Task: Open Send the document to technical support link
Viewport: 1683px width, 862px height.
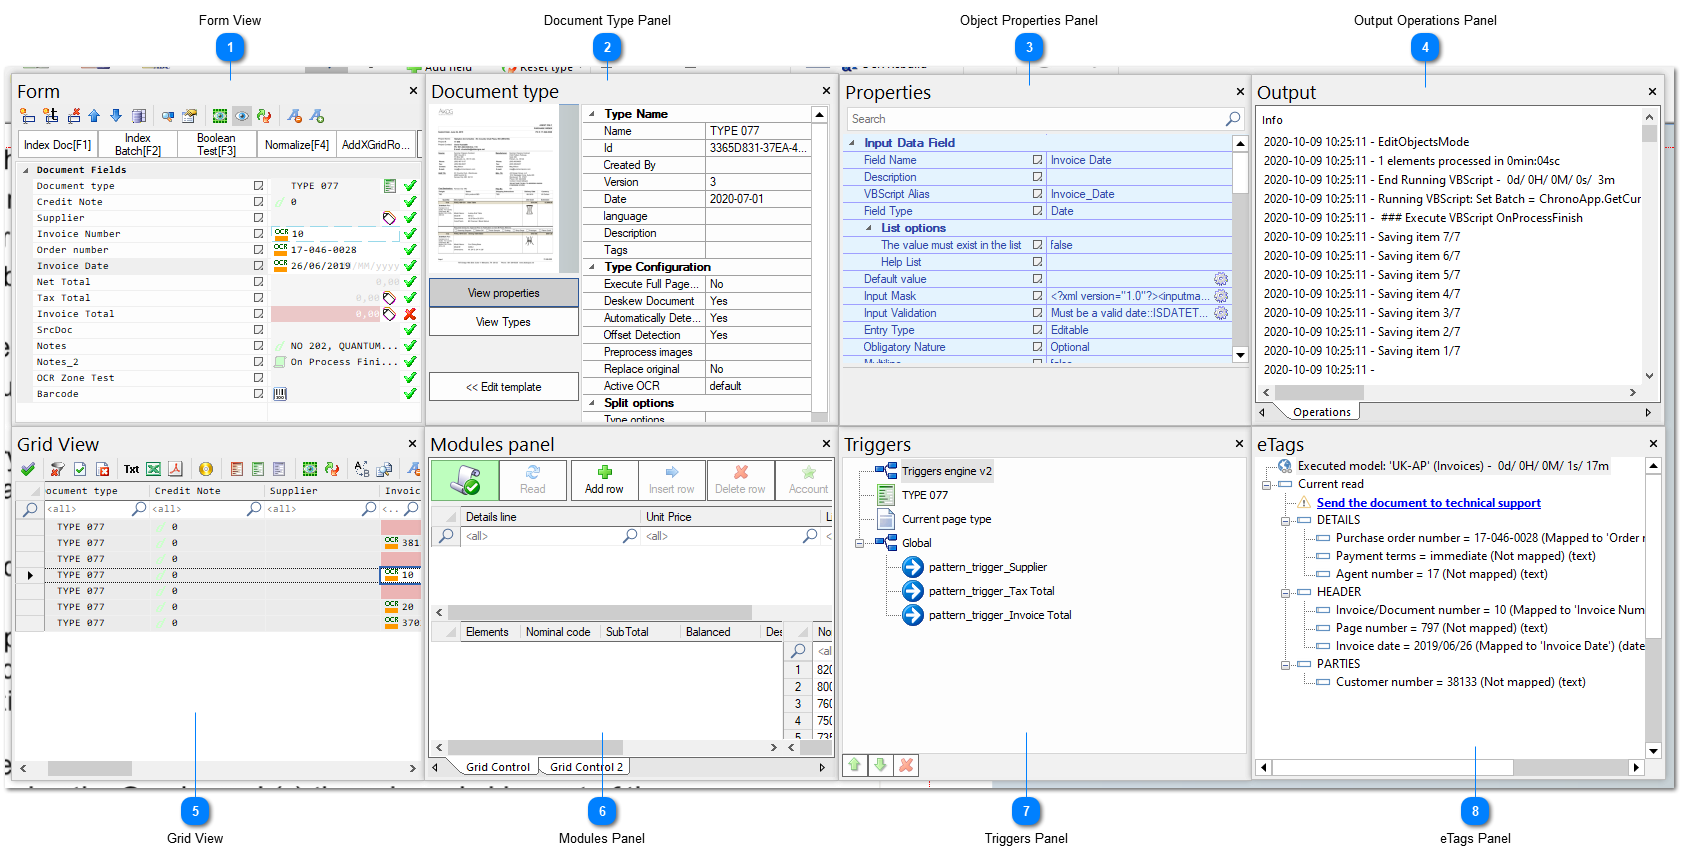Action: point(1428,503)
